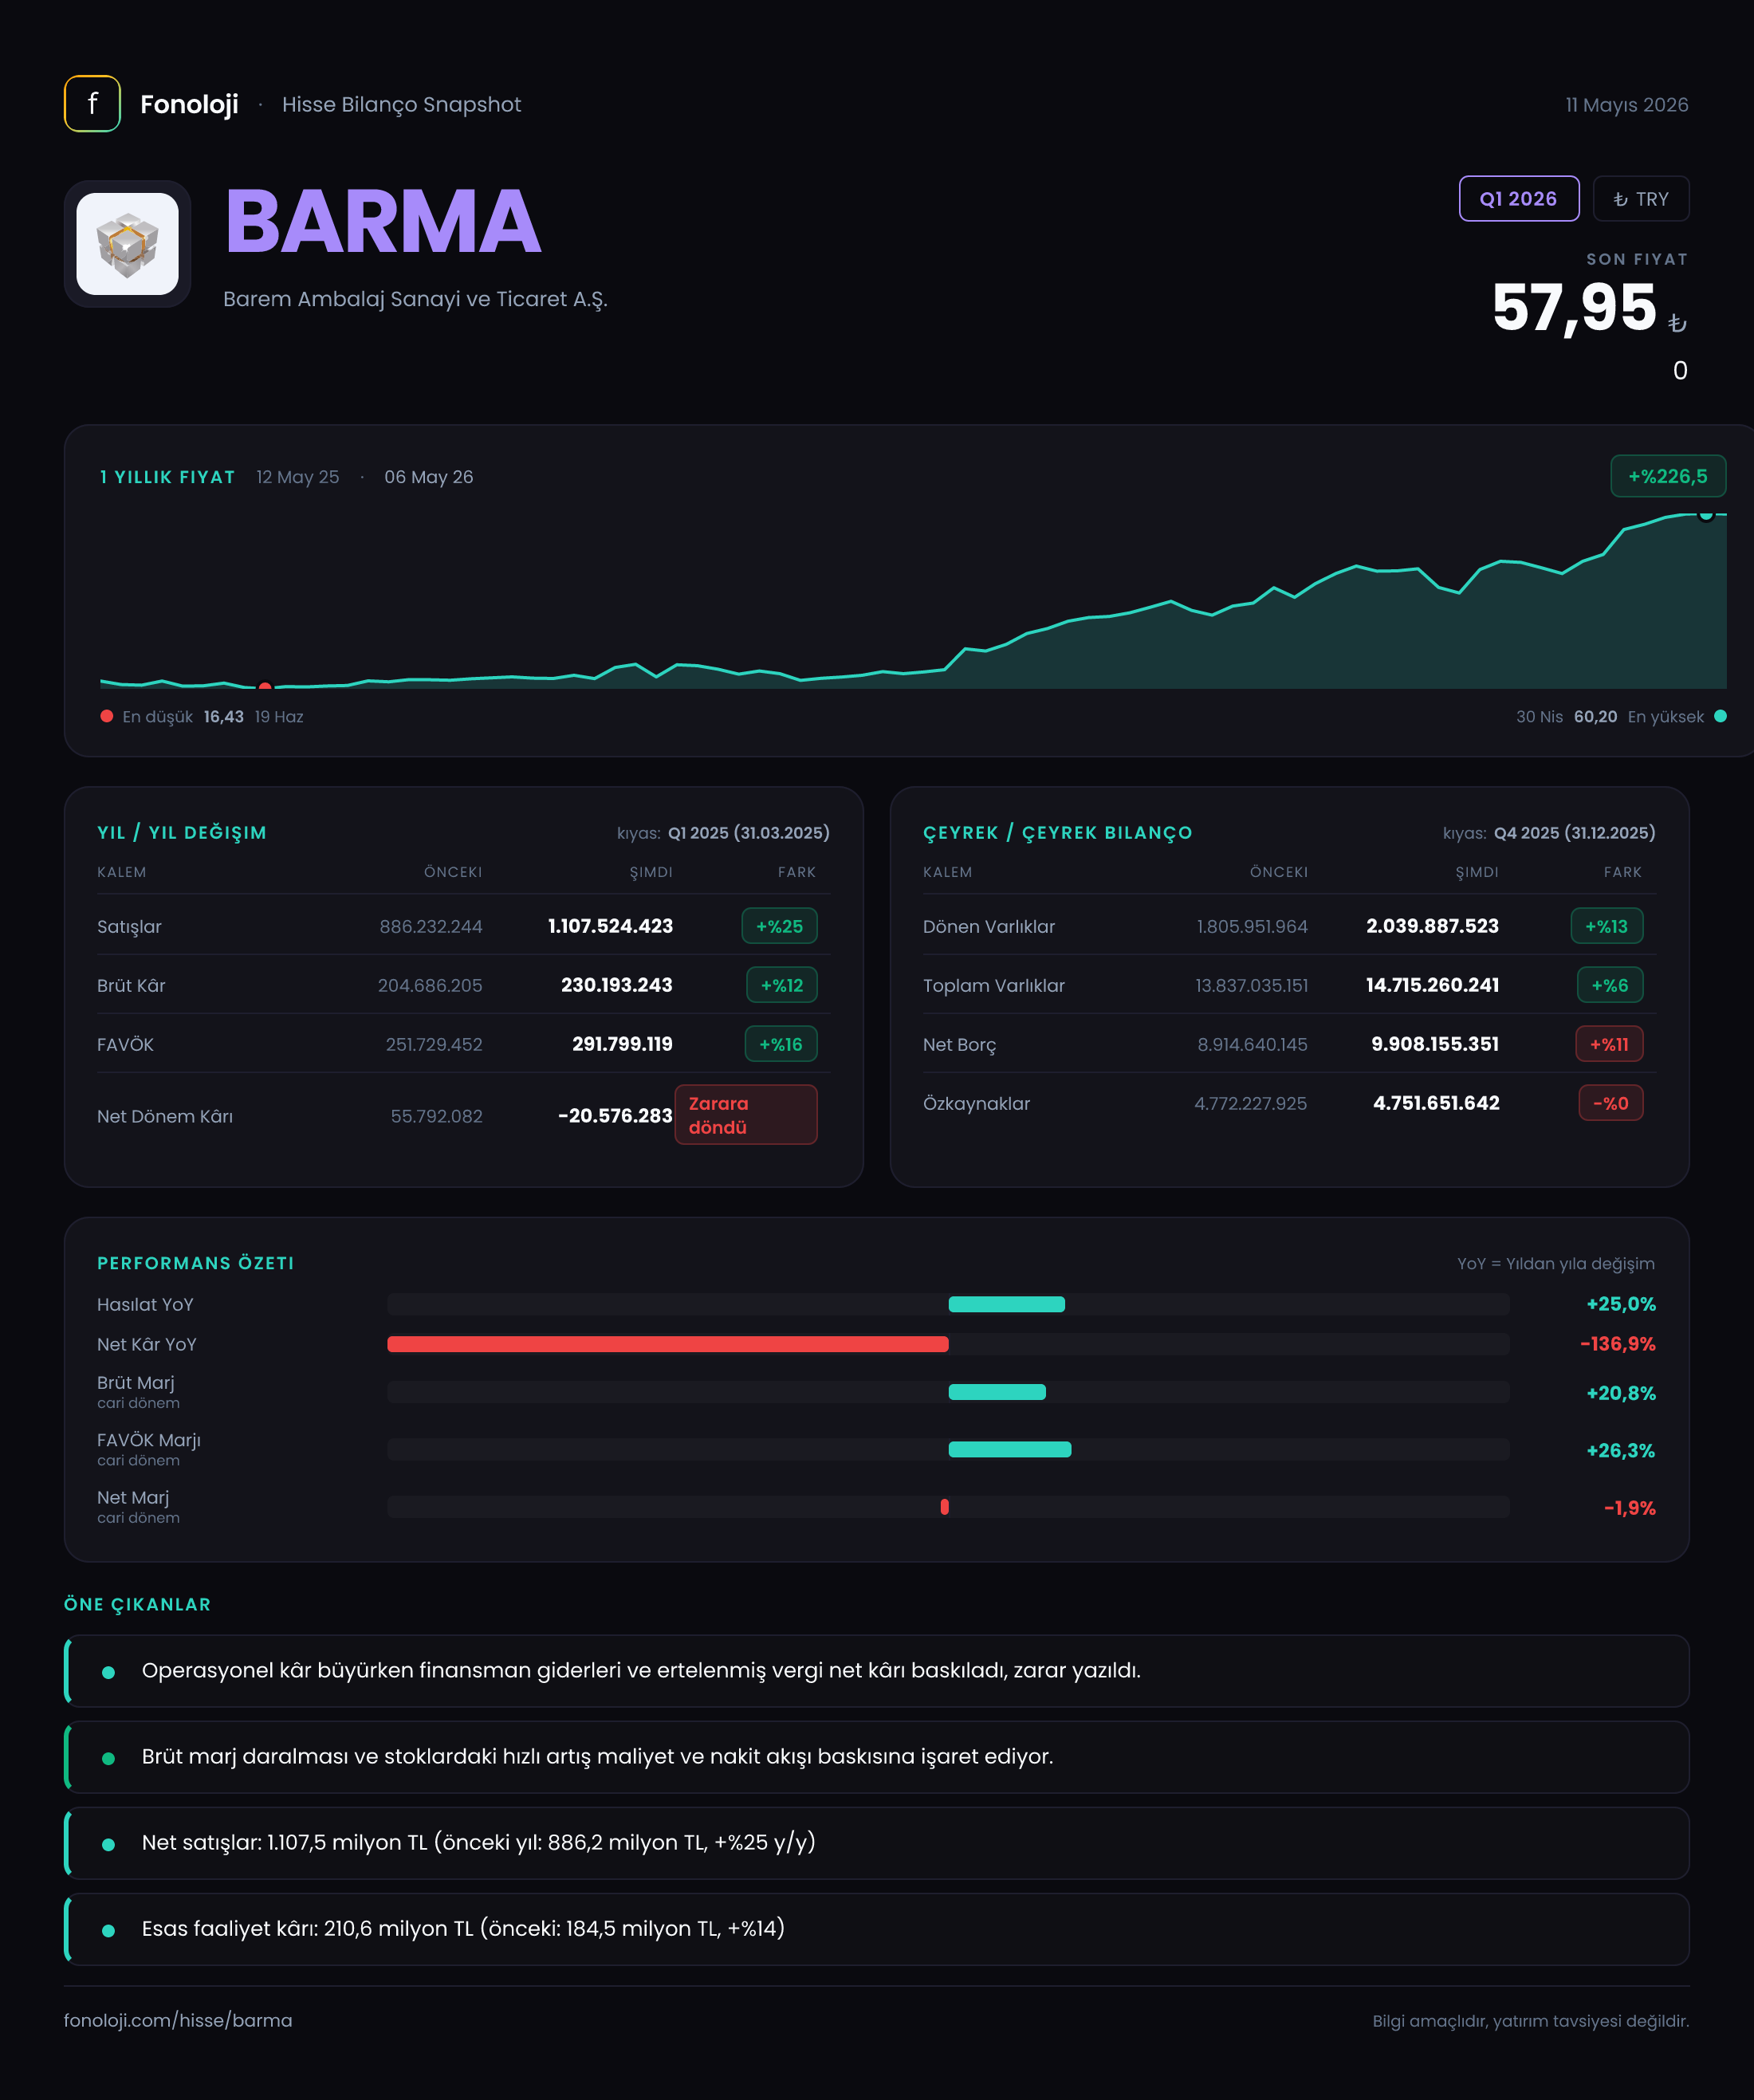Click the Toplam Varlıklar +%6 badge
This screenshot has width=1754, height=2100.
pyautogui.click(x=1609, y=985)
